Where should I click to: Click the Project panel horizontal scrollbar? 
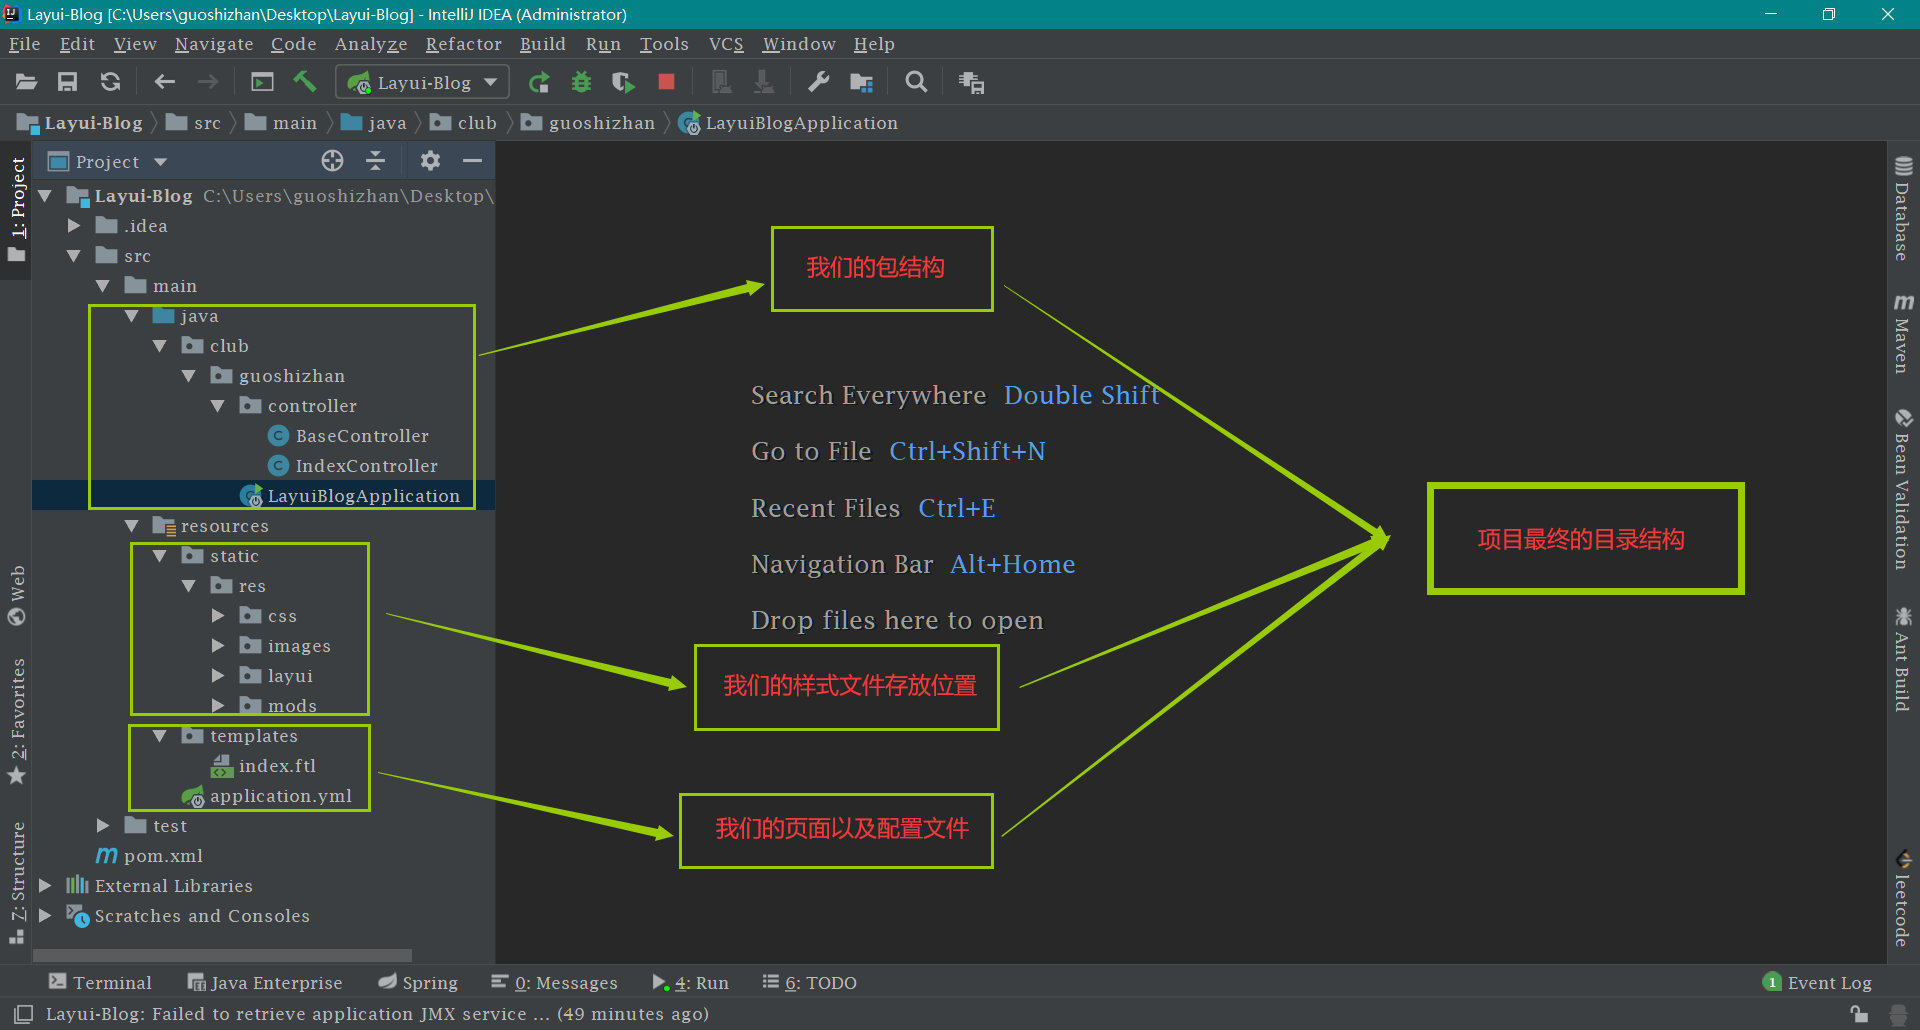pos(222,955)
